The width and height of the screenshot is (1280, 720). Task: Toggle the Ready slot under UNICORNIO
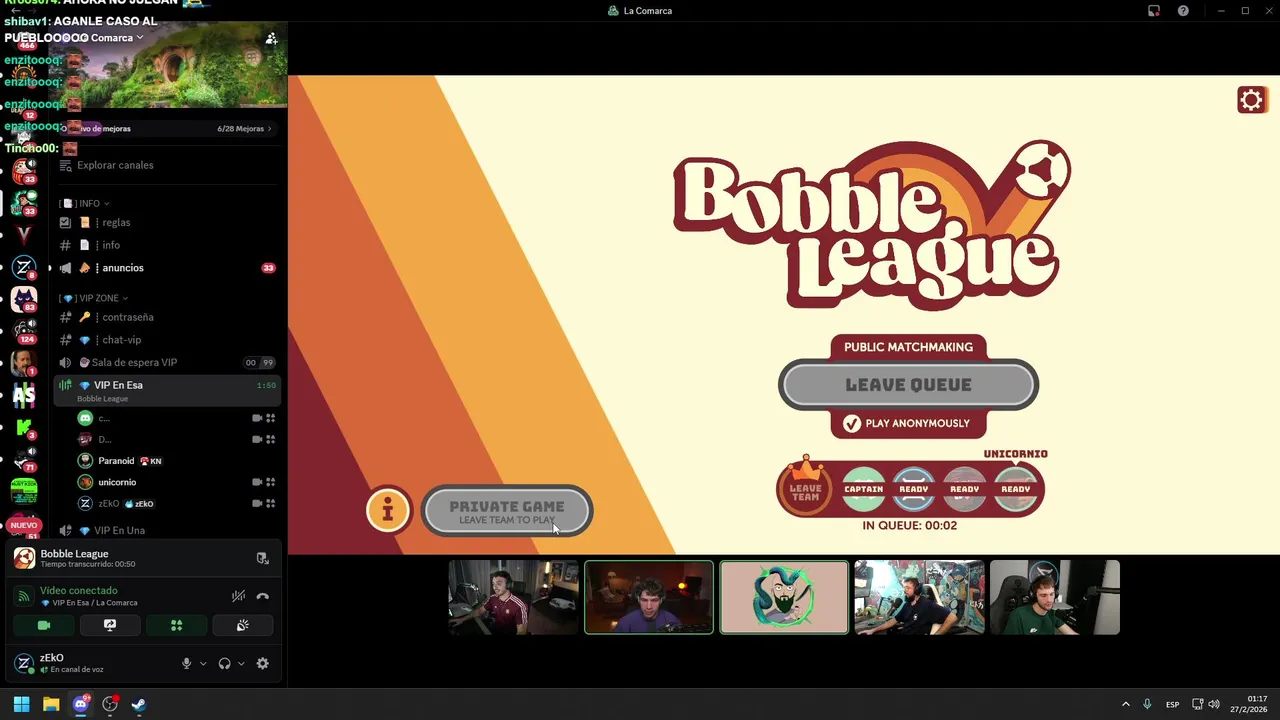[1015, 489]
